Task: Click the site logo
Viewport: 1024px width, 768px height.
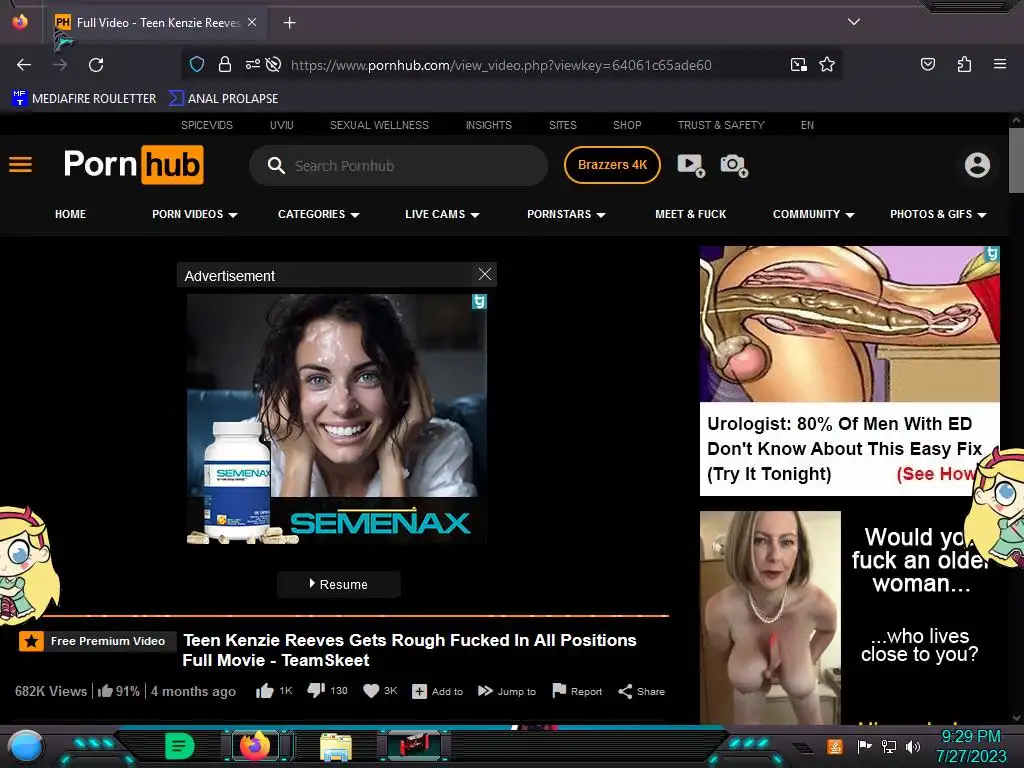Action: click(x=133, y=165)
